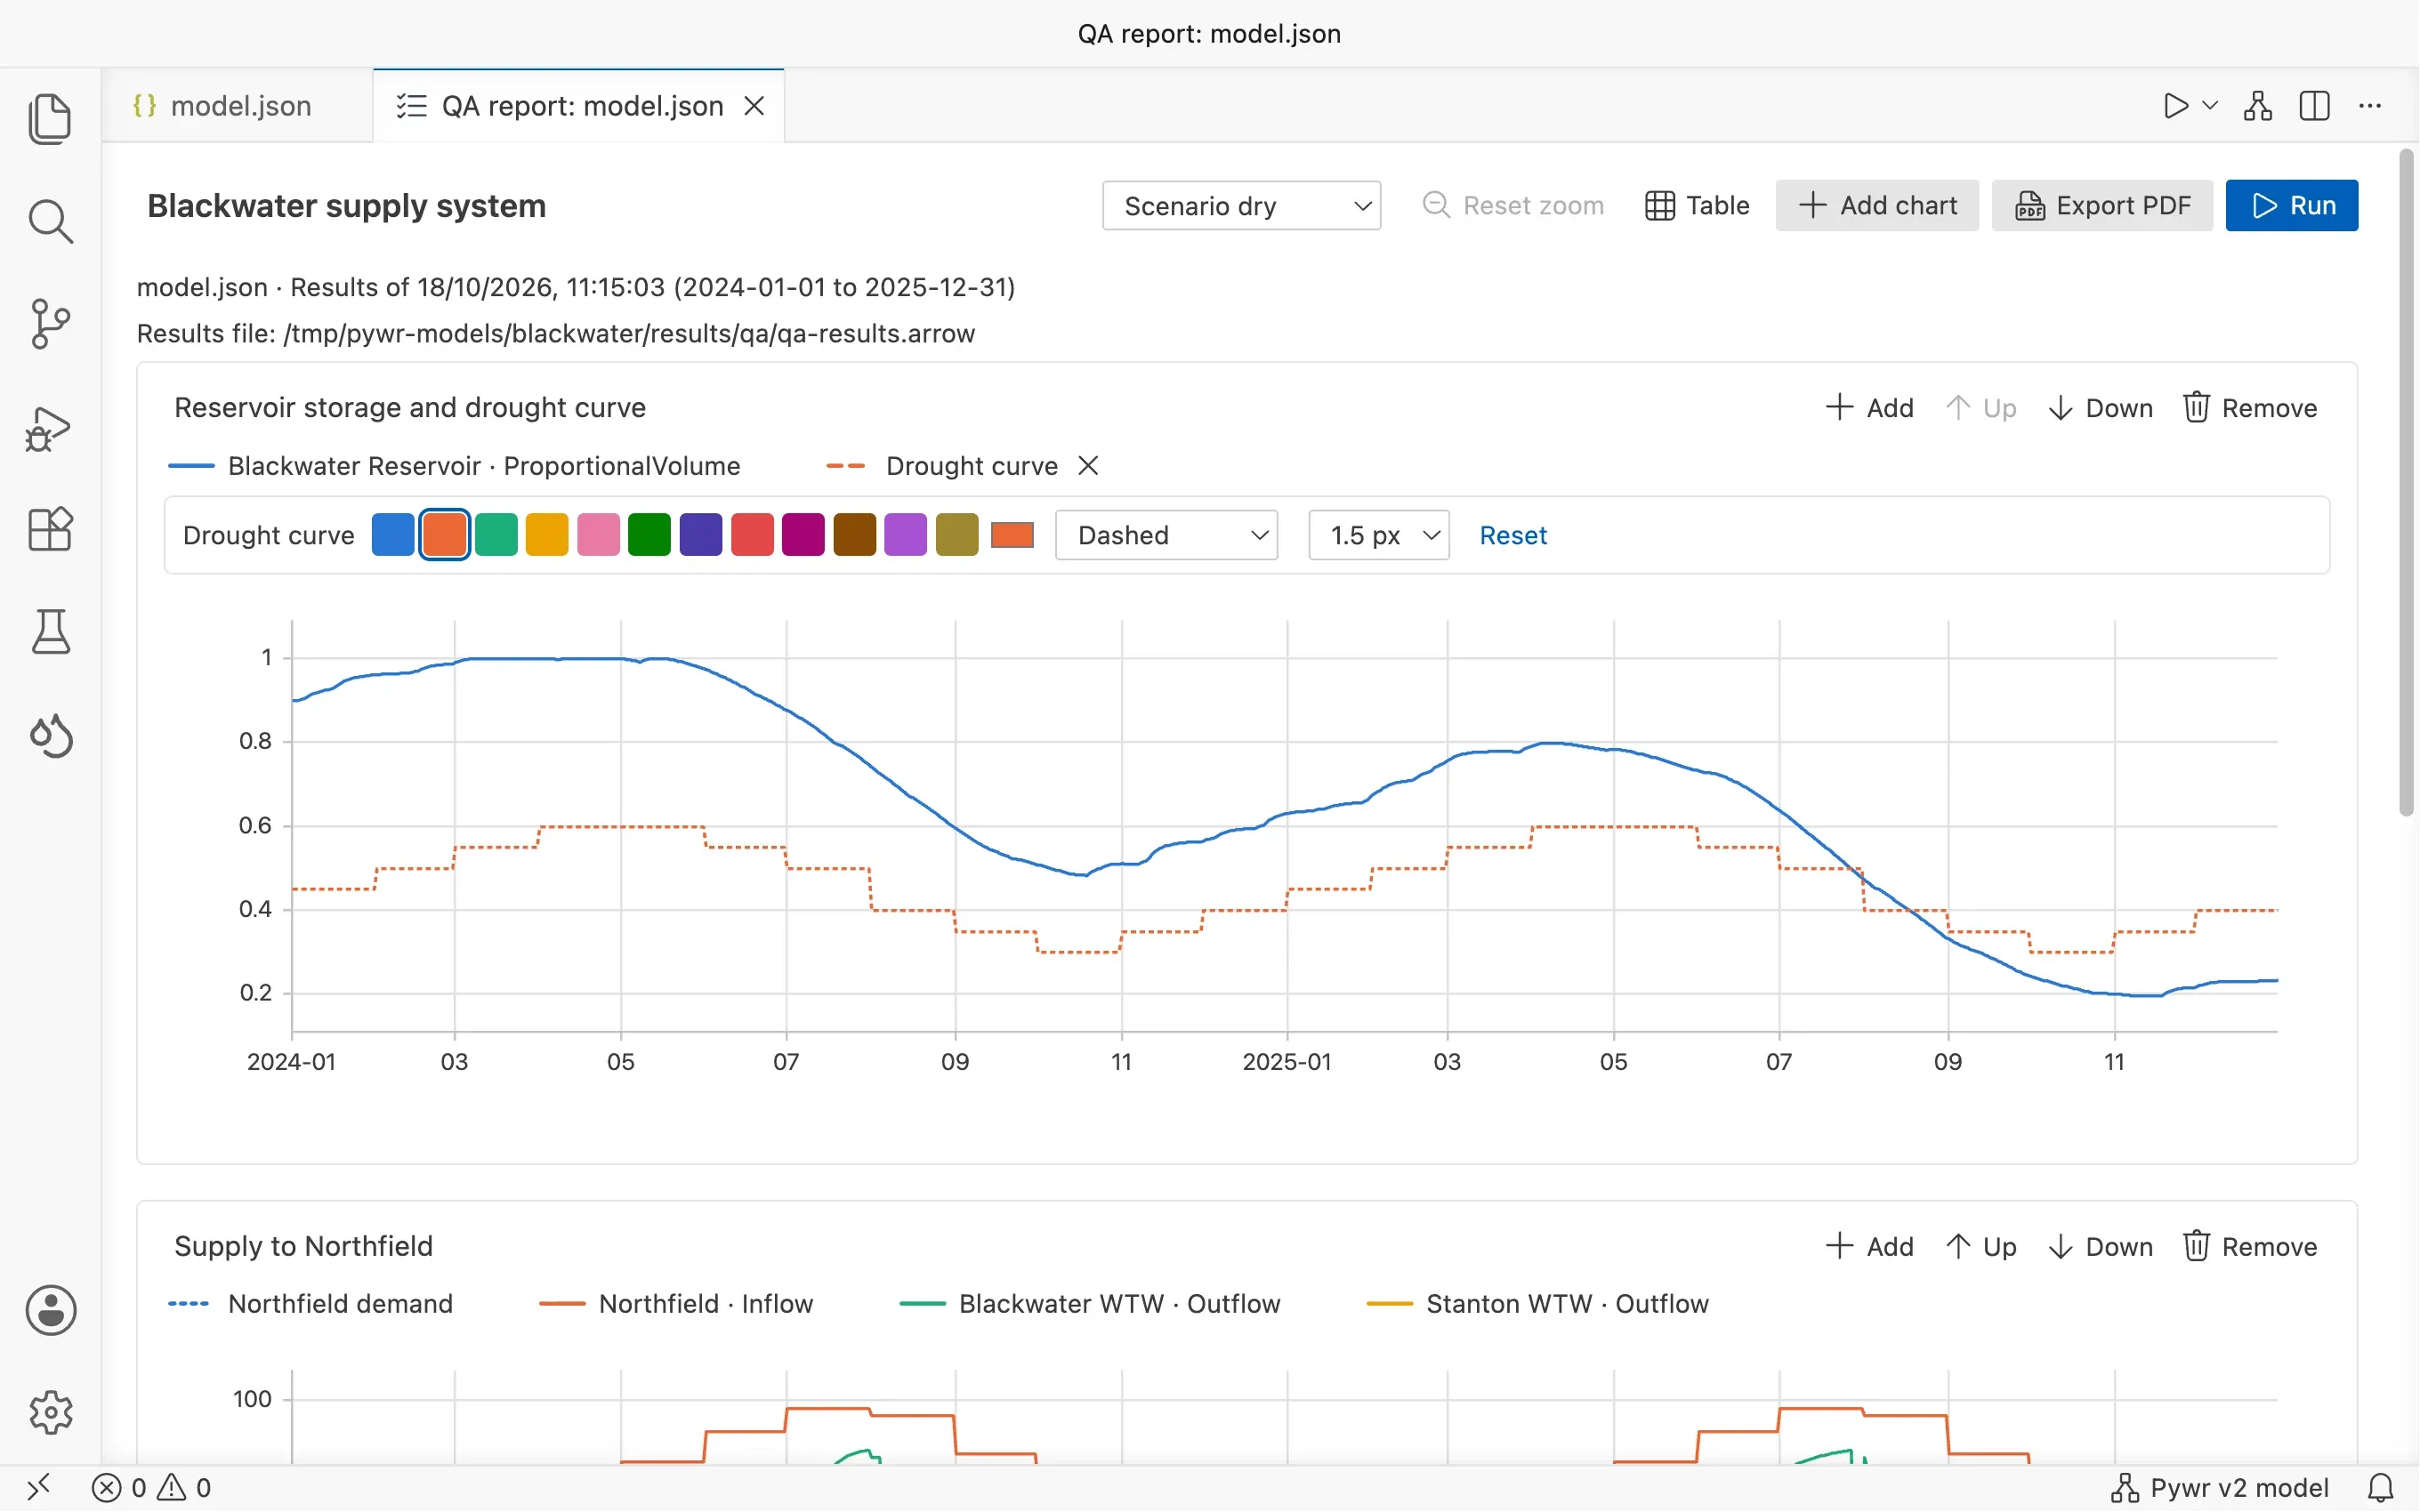
Task: Pick the blue color swatch
Action: 393,535
